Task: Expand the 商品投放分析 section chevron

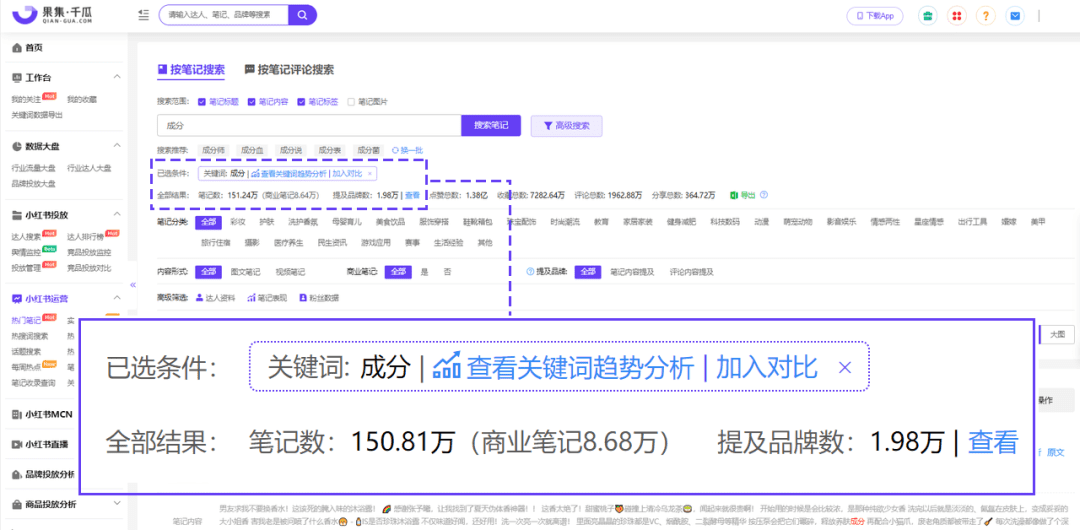Action: (117, 504)
